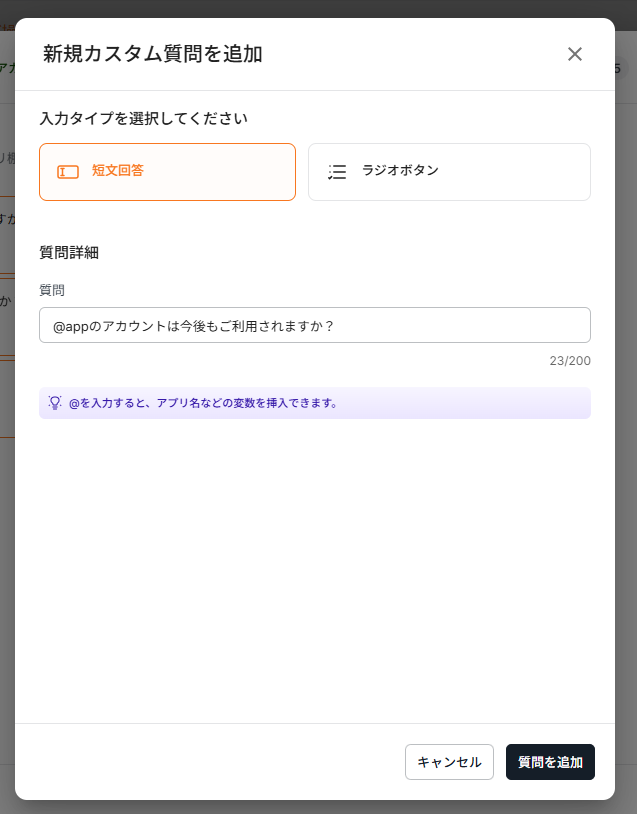Click the 入力タイプを選択してください heading
This screenshot has width=637, height=814.
143,118
